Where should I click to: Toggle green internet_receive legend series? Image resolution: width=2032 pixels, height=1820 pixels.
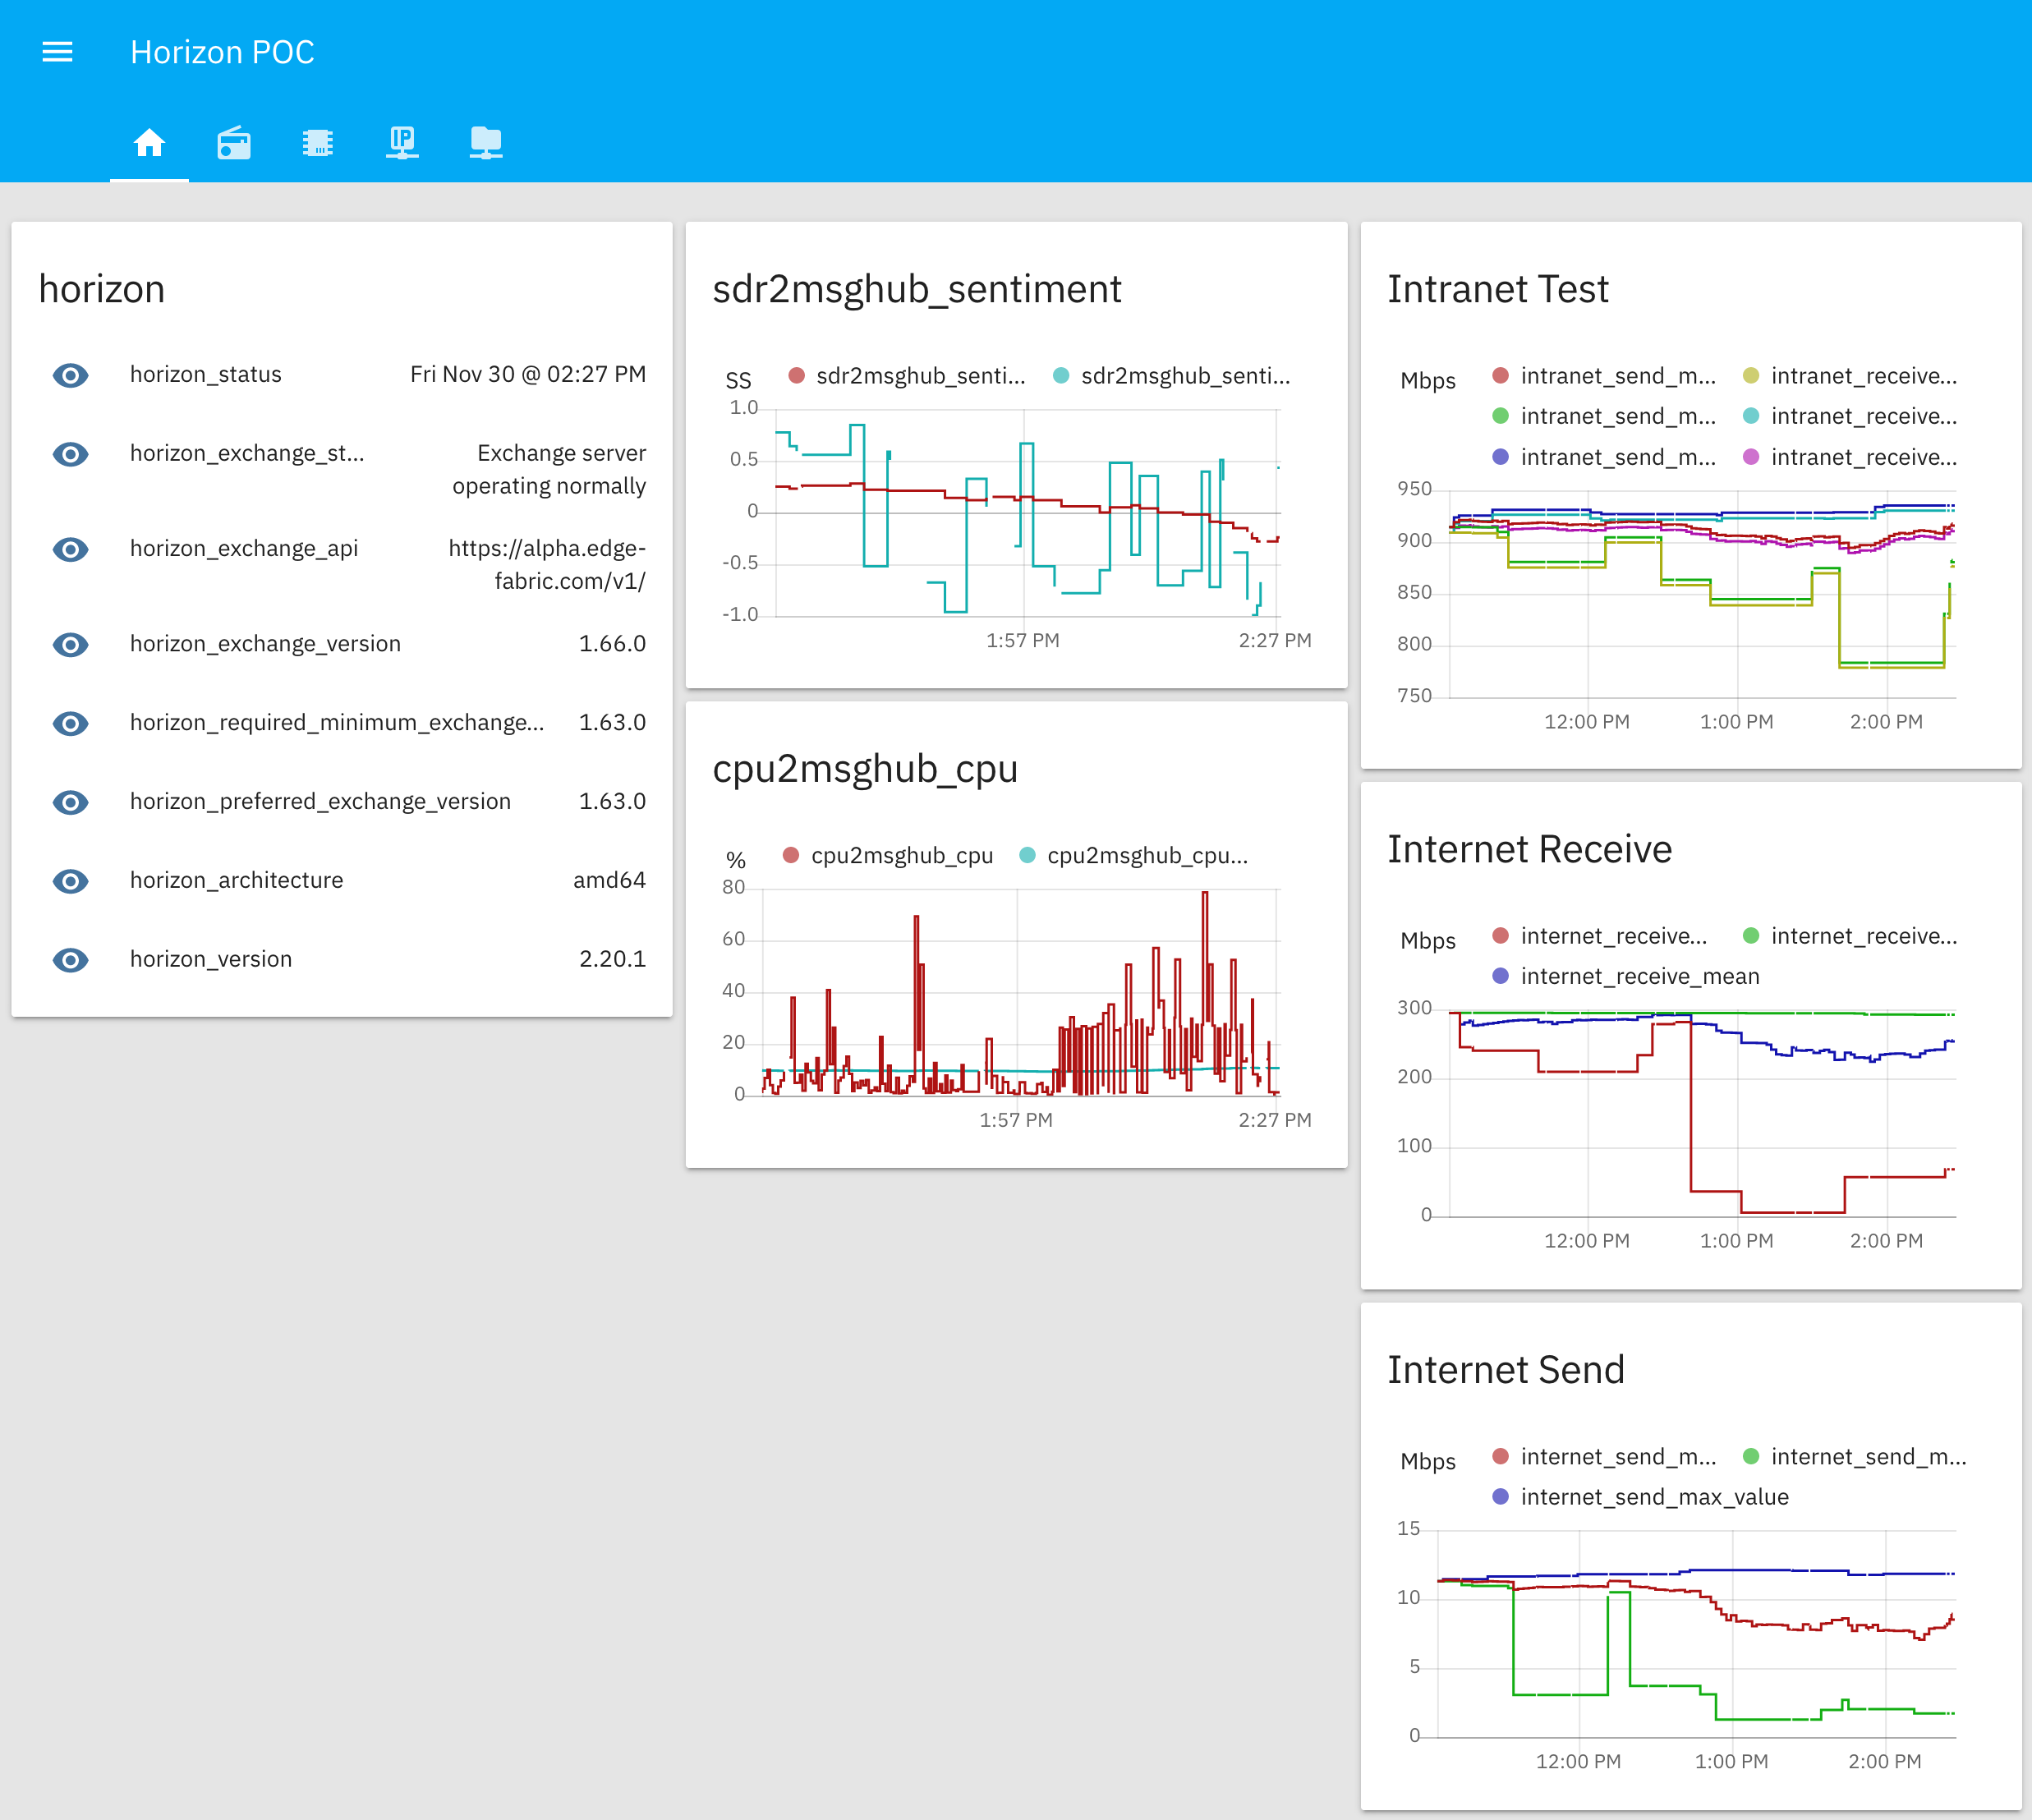(1850, 936)
